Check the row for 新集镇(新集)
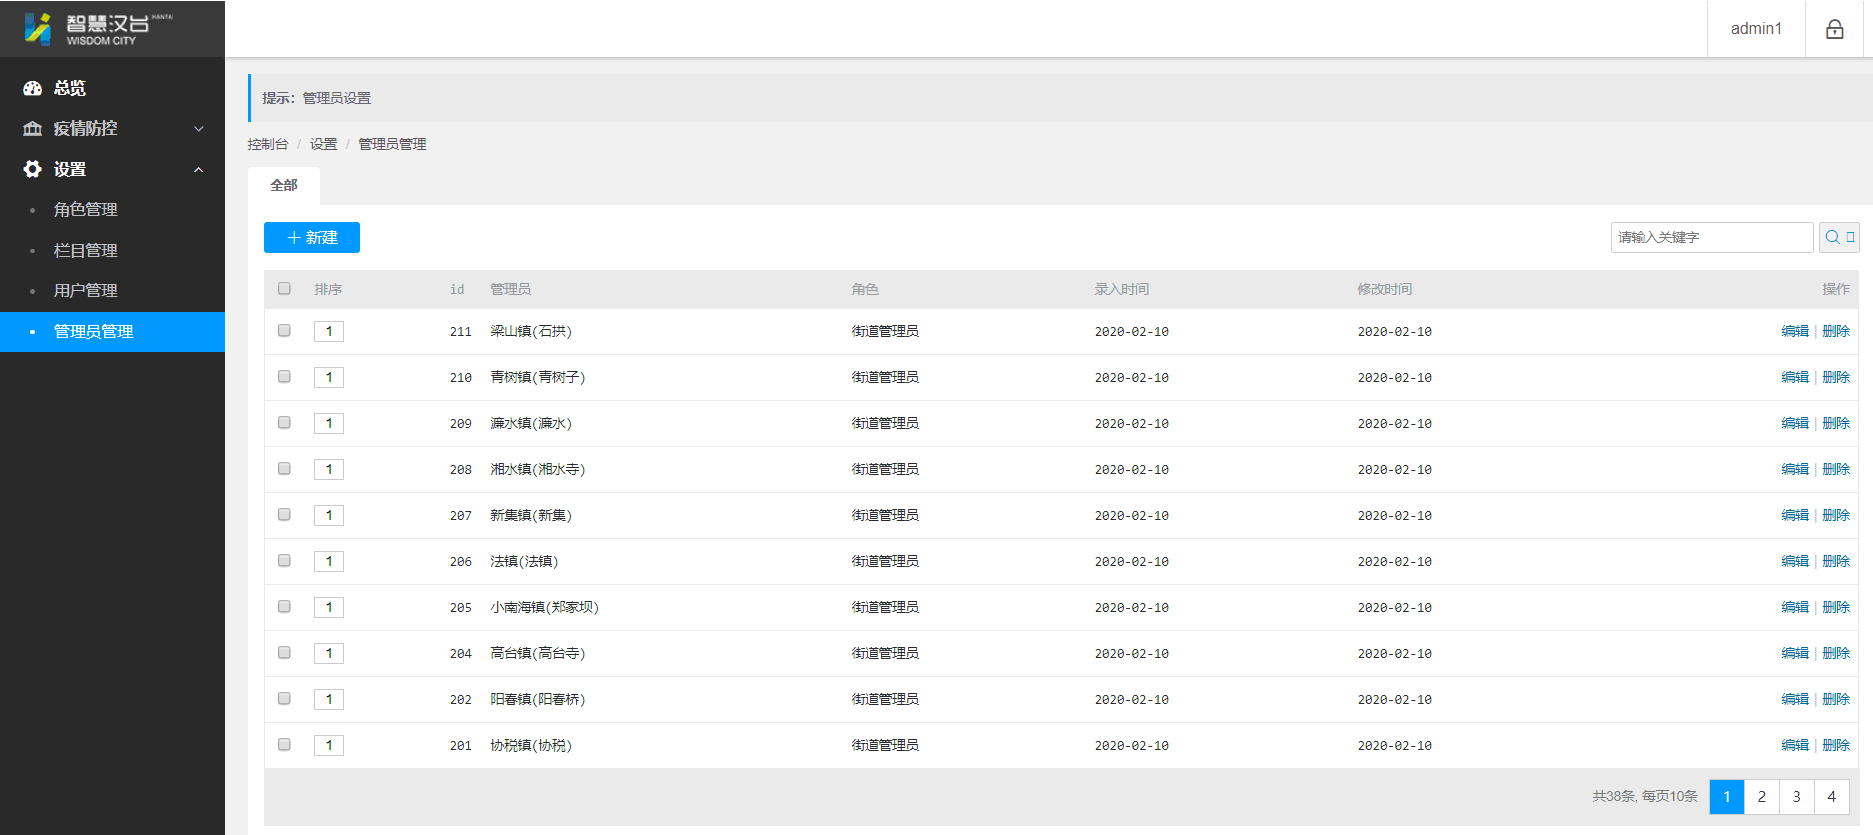The width and height of the screenshot is (1873, 835). pyautogui.click(x=284, y=515)
